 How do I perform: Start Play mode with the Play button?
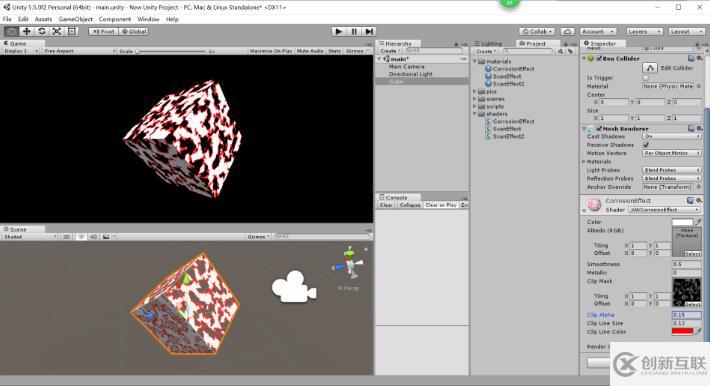338,31
